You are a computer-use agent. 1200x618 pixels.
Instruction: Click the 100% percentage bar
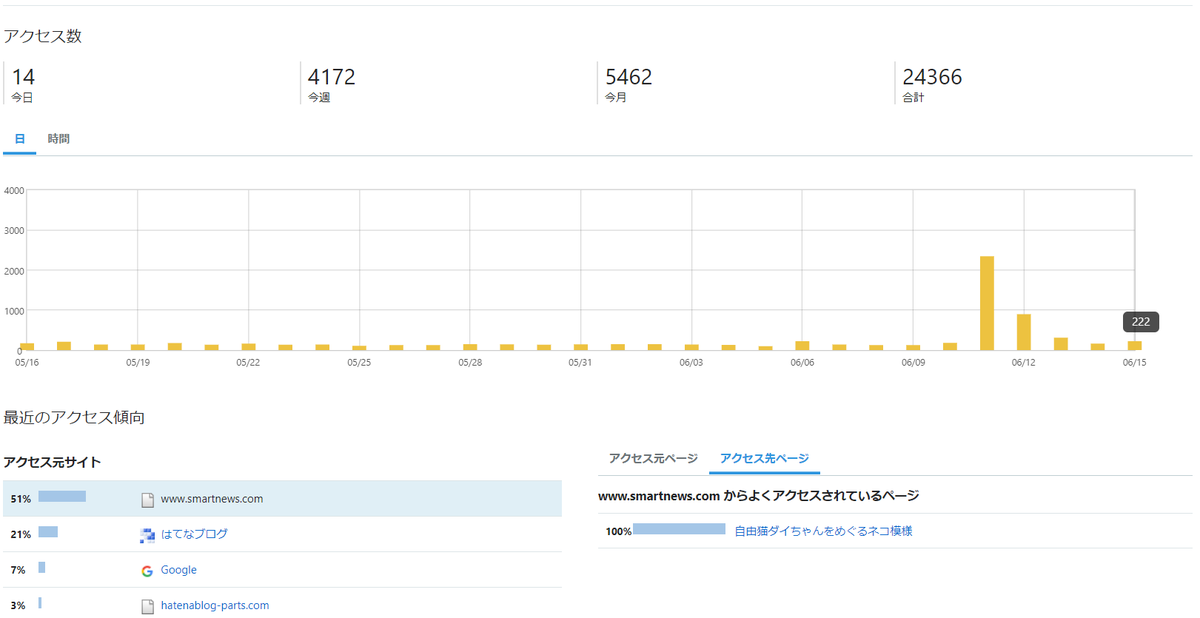tap(679, 529)
